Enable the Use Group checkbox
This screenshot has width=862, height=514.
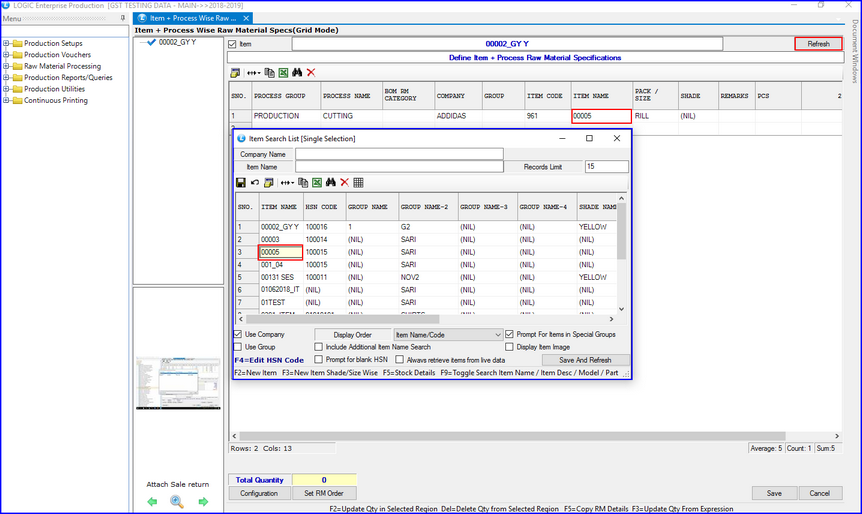(x=238, y=347)
